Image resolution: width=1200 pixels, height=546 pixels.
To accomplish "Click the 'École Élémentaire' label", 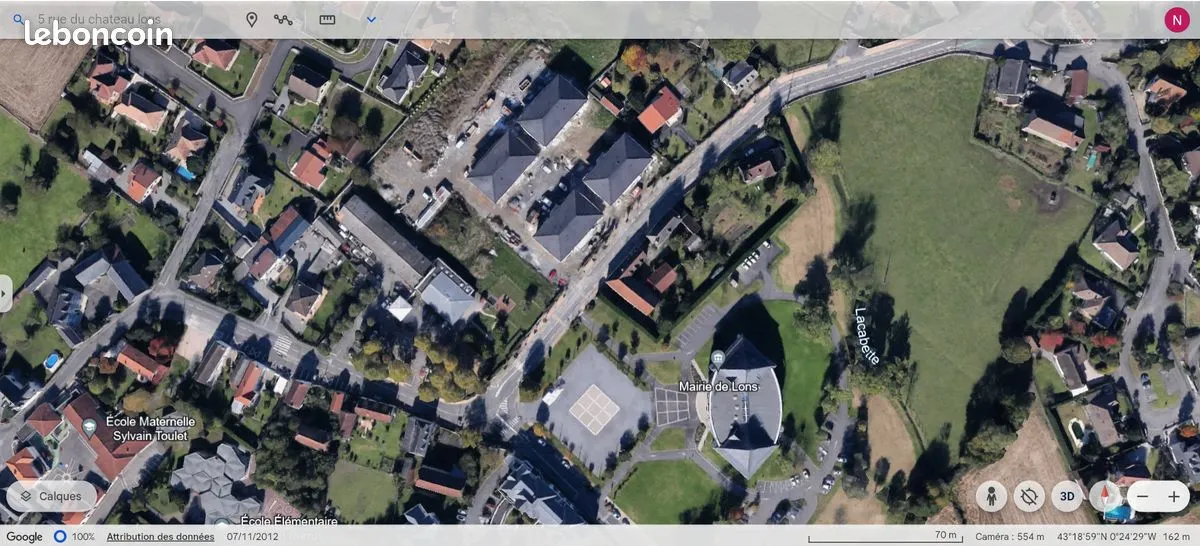I will tap(289, 521).
